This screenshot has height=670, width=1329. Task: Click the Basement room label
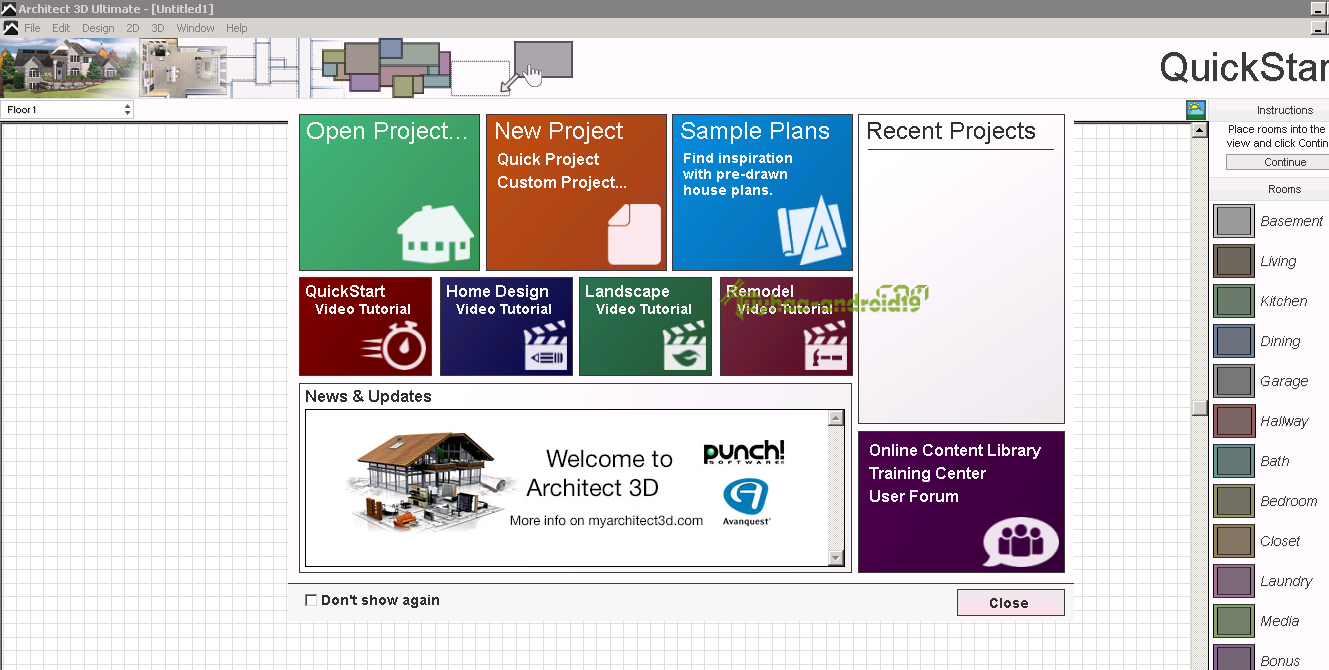tap(1291, 221)
